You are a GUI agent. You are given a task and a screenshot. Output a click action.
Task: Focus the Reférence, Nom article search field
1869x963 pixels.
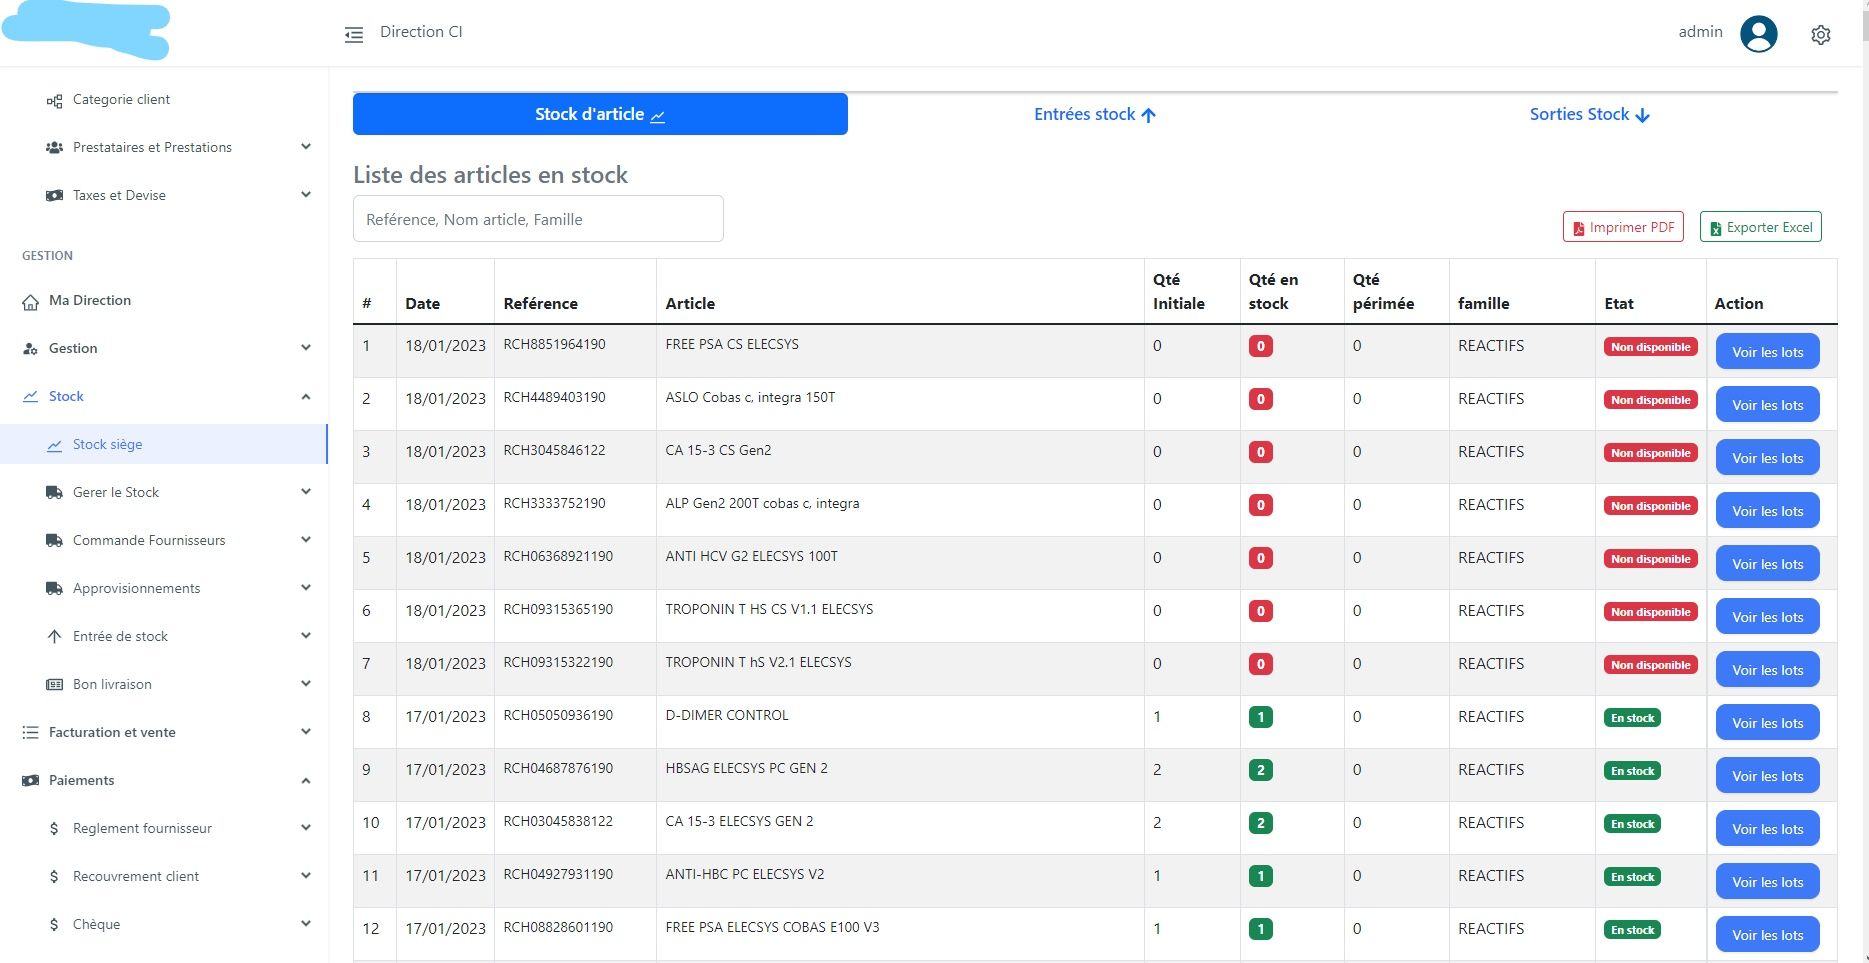[538, 219]
